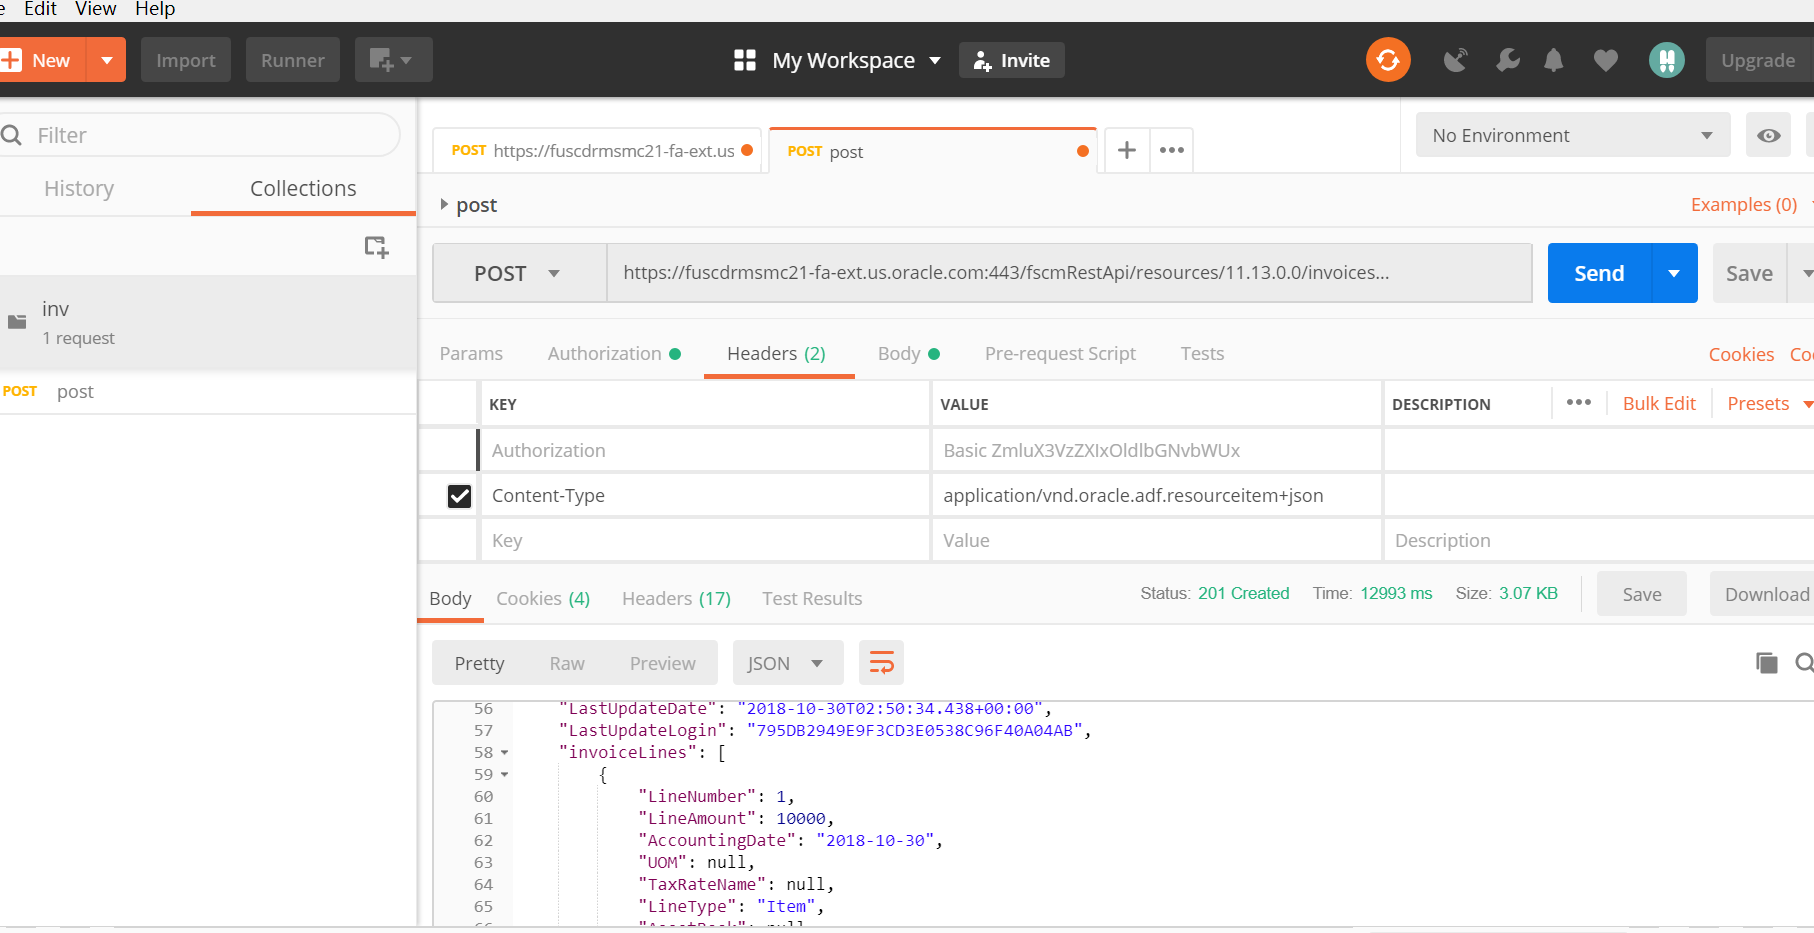The height and width of the screenshot is (933, 1814).
Task: Click the blue Send button
Action: pos(1598,273)
